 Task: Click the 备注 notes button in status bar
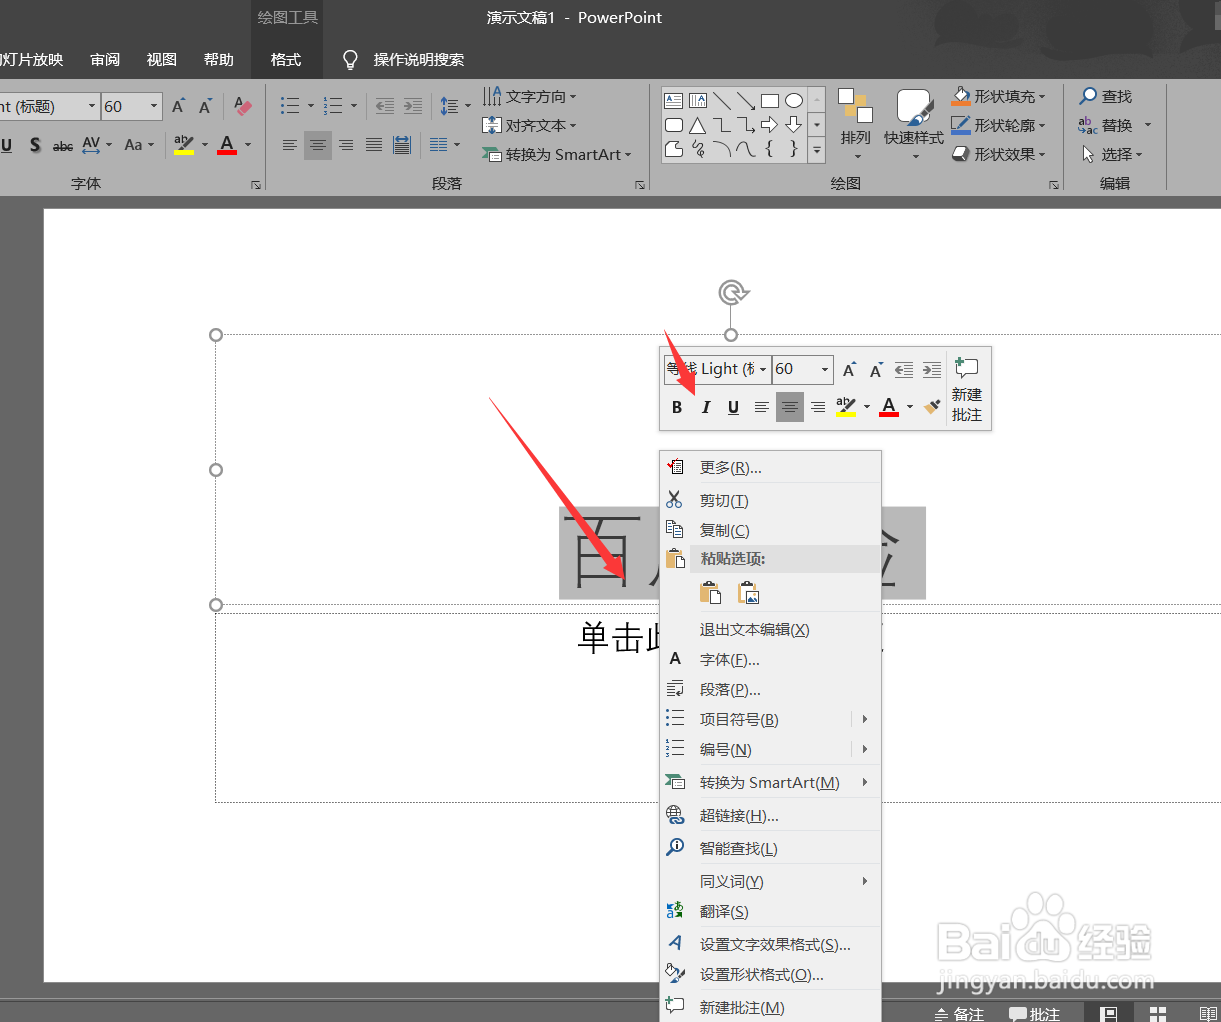(x=959, y=1014)
